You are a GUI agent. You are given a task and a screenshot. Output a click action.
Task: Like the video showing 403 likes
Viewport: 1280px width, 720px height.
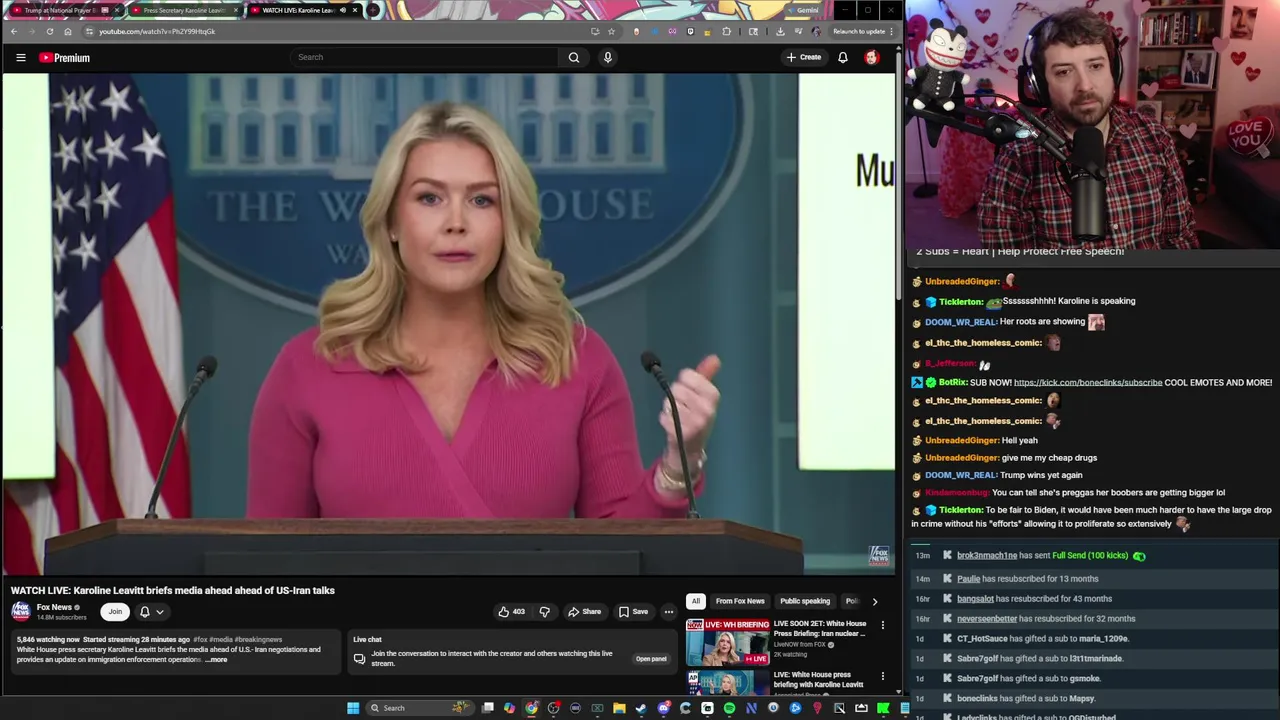511,612
